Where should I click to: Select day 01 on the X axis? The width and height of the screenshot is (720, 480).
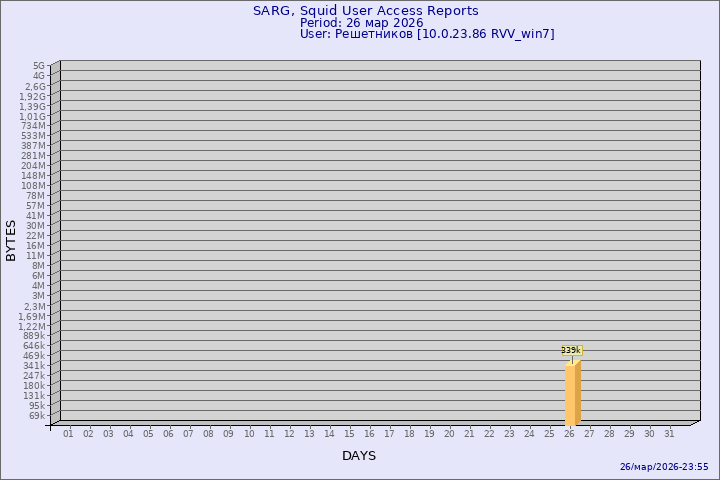tap(68, 434)
